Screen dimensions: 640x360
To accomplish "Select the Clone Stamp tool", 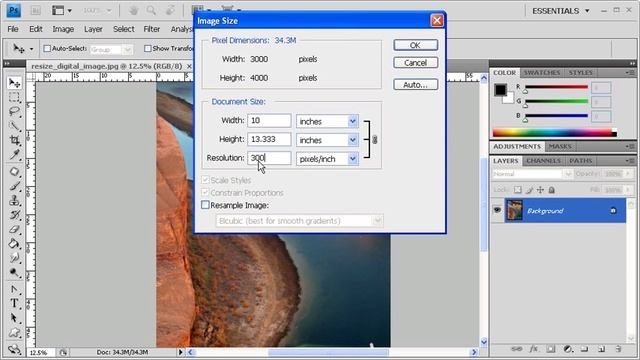I will (14, 200).
